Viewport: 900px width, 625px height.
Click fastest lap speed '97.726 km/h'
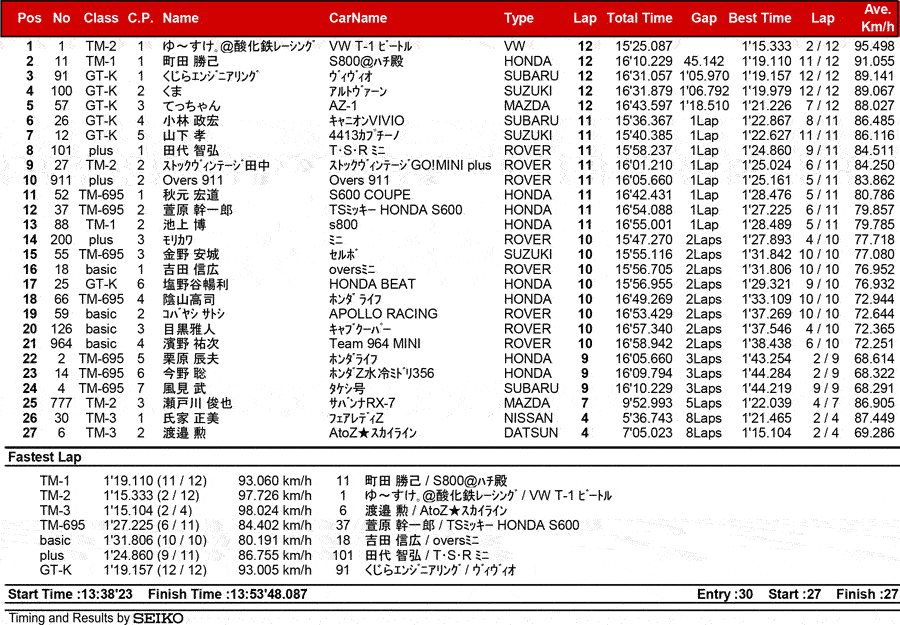pos(274,495)
